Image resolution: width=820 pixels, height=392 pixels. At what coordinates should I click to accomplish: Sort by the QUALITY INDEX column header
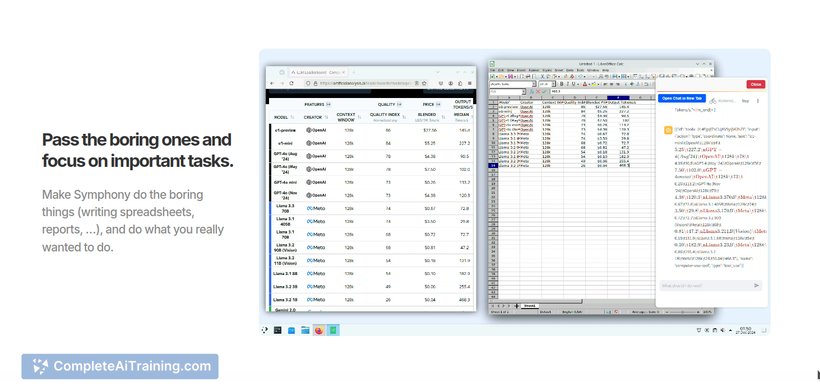[385, 114]
